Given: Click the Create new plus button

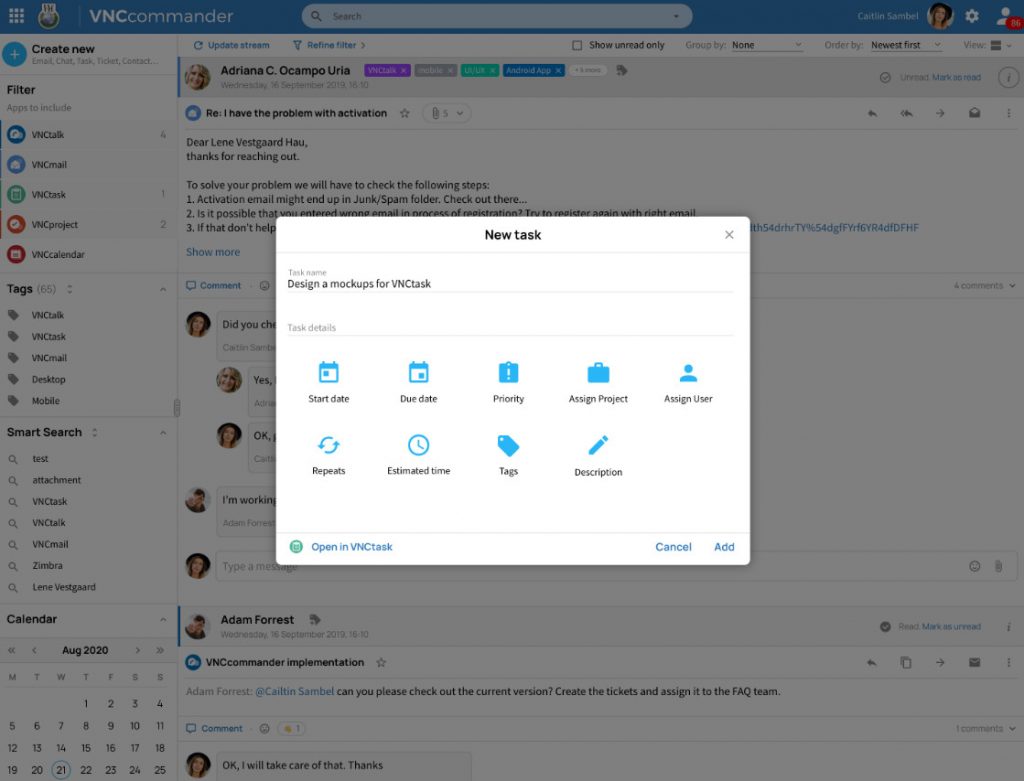Looking at the screenshot, I should [x=14, y=54].
